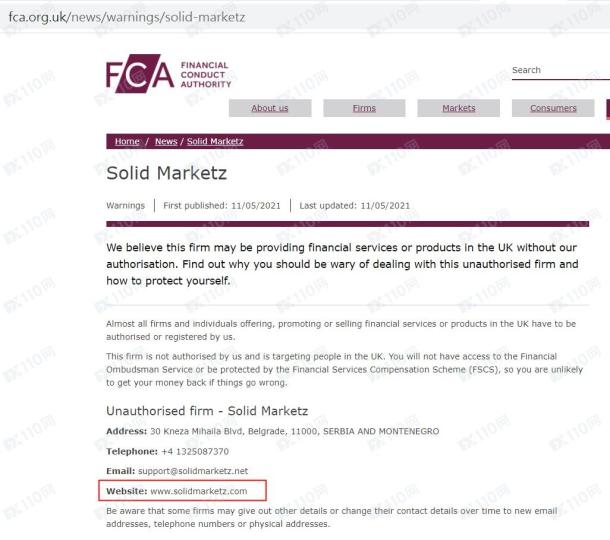
Task: Click the Belgrade address line
Action: (294, 431)
